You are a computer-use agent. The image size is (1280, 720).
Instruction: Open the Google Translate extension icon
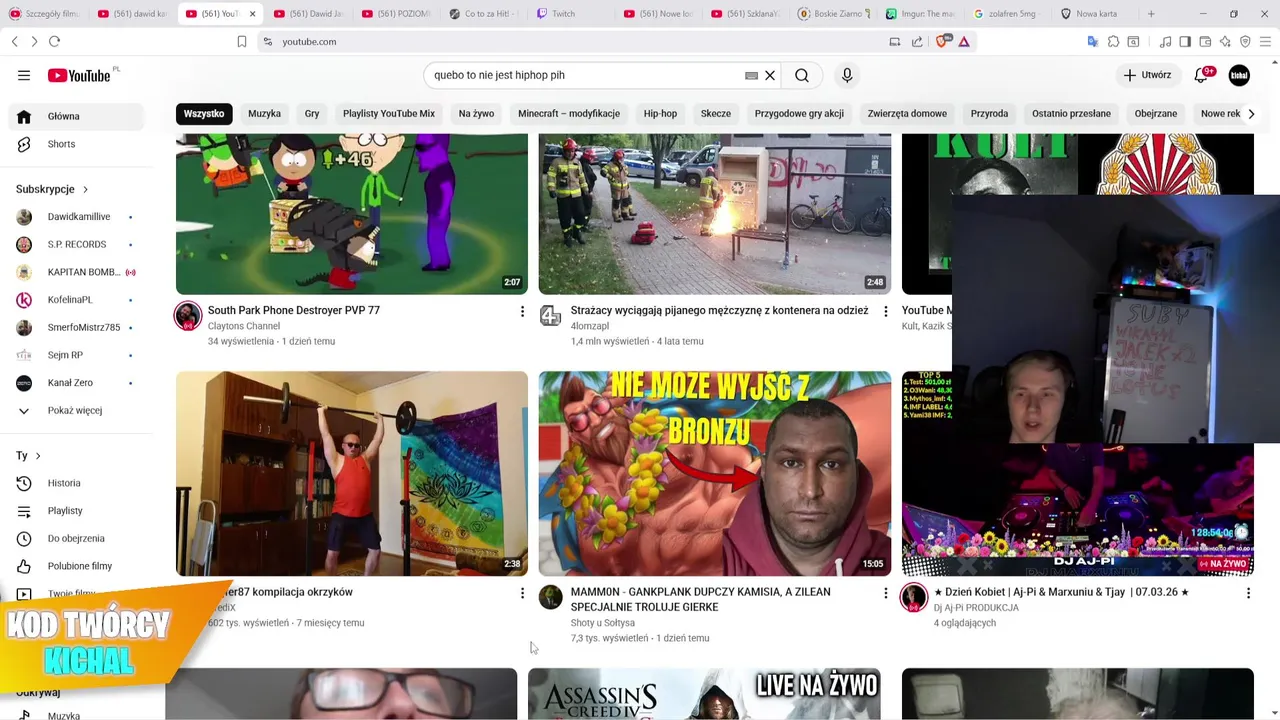coord(1093,41)
